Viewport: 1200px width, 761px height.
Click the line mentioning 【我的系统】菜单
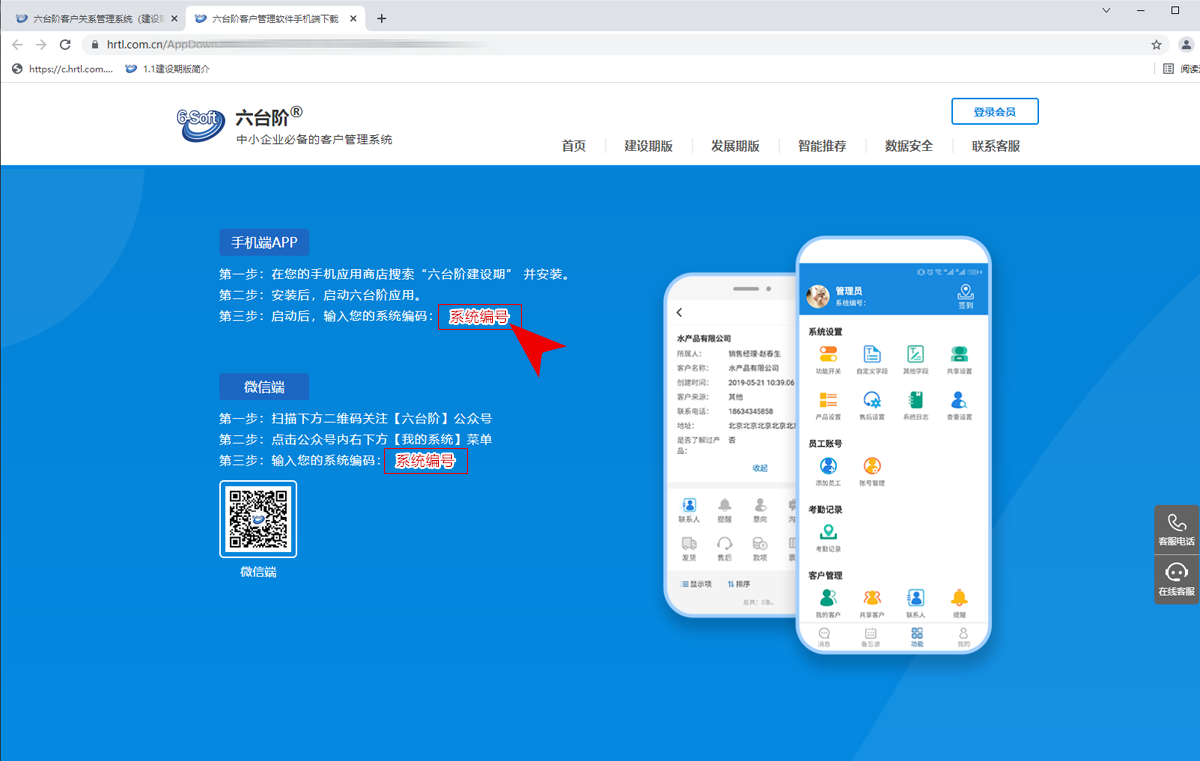pyautogui.click(x=355, y=440)
